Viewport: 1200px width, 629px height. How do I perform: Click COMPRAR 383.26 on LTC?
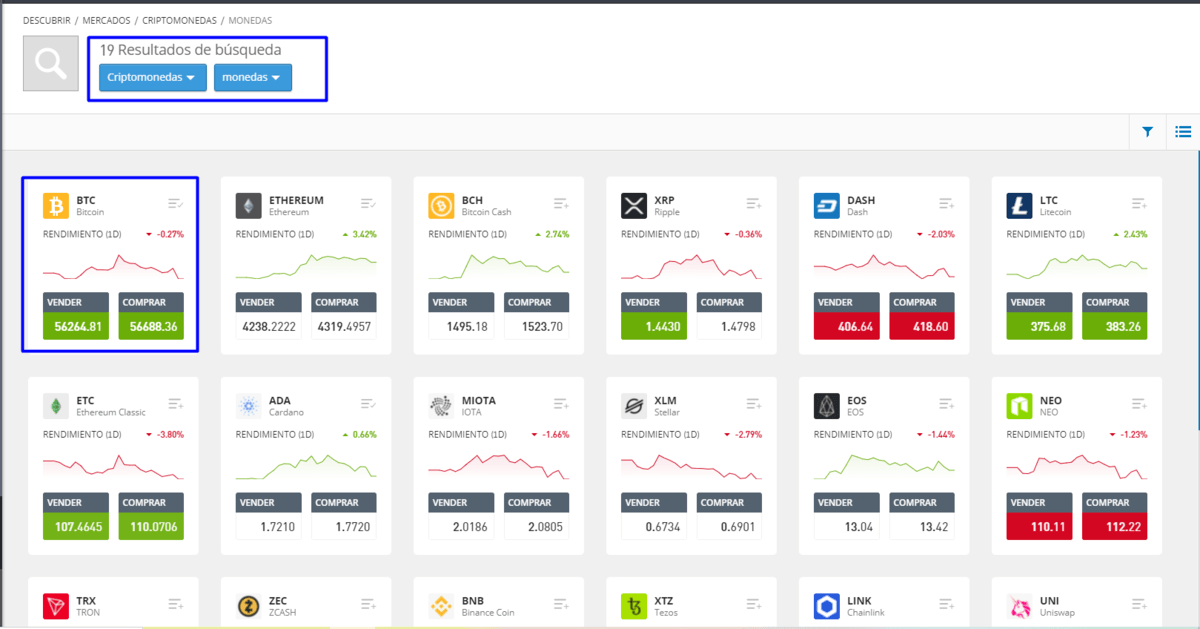1115,316
